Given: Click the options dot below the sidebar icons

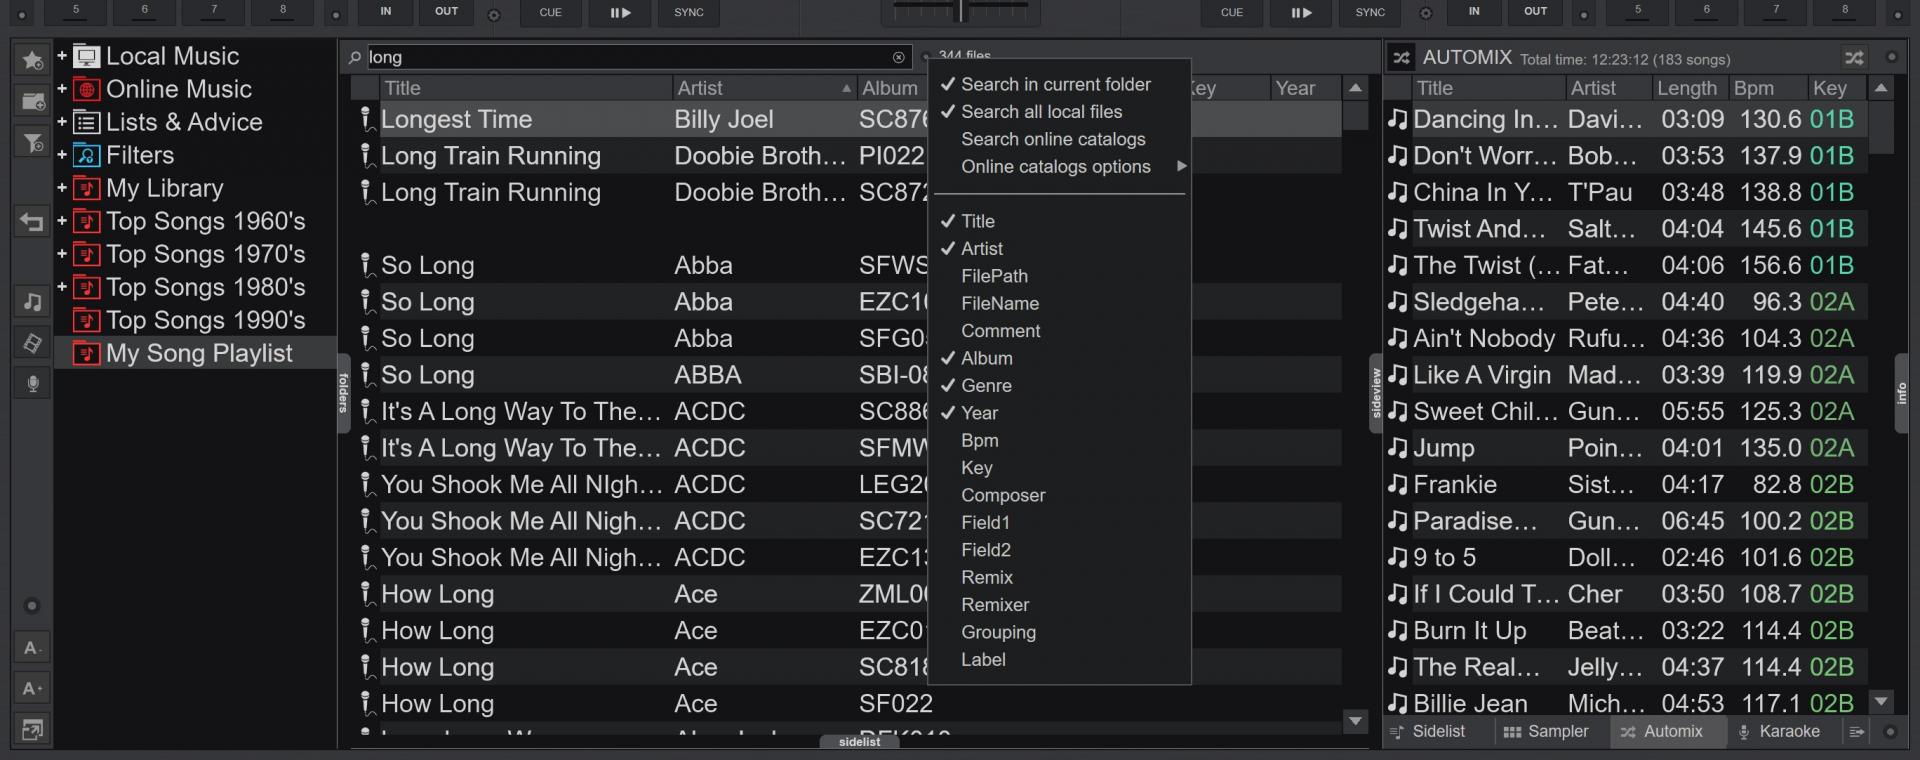Looking at the screenshot, I should (x=32, y=606).
